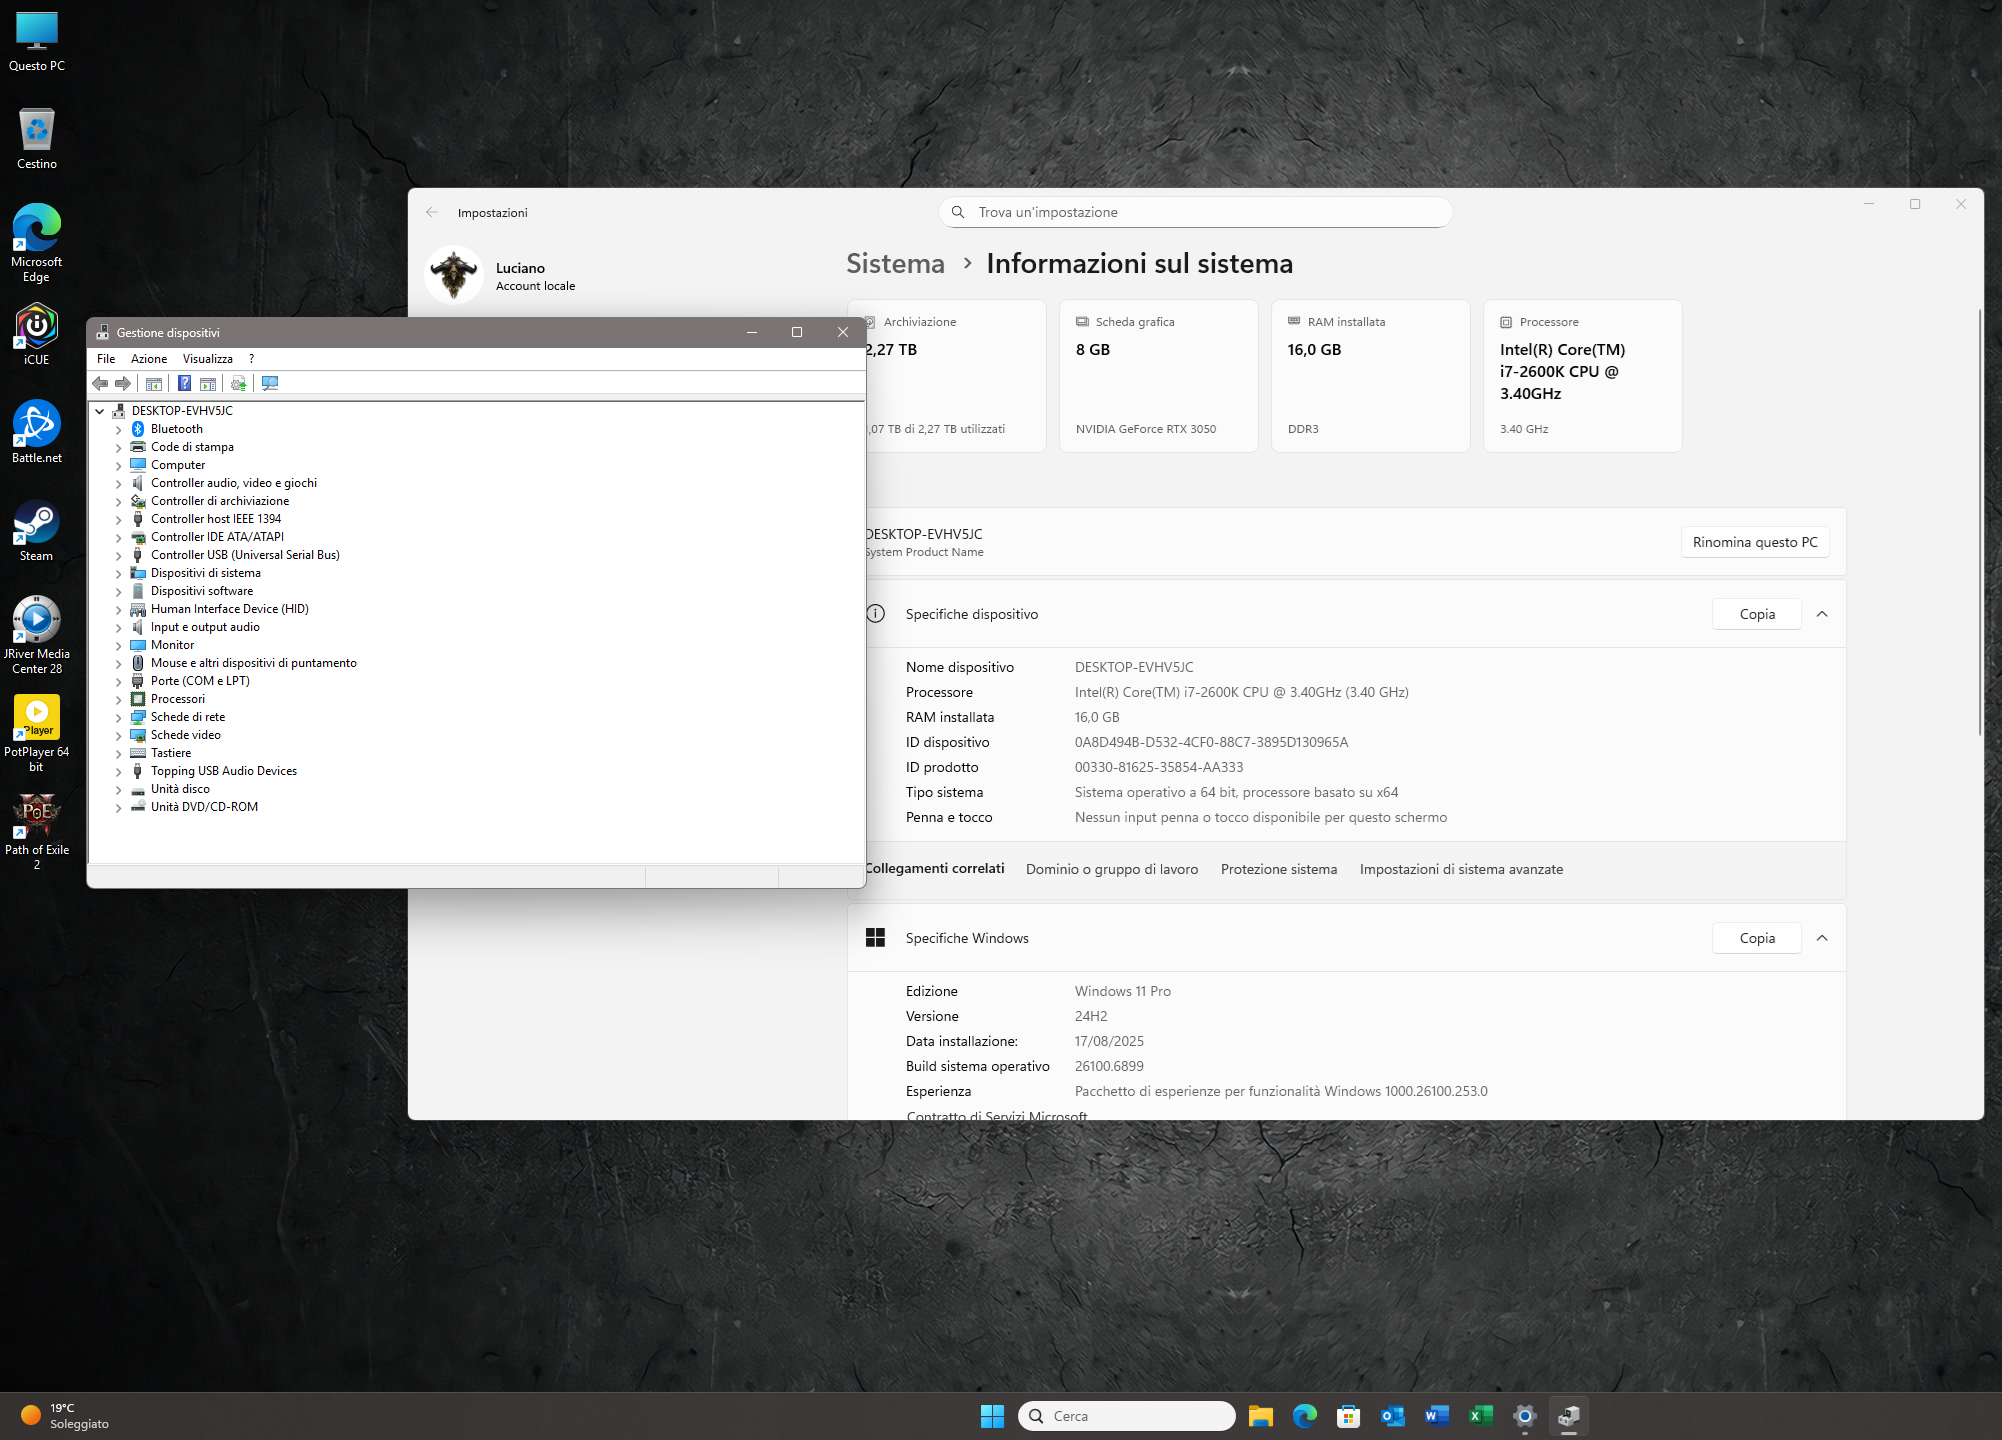Open File Explorer from the taskbar
Viewport: 2002px width, 1440px height.
[x=1260, y=1416]
